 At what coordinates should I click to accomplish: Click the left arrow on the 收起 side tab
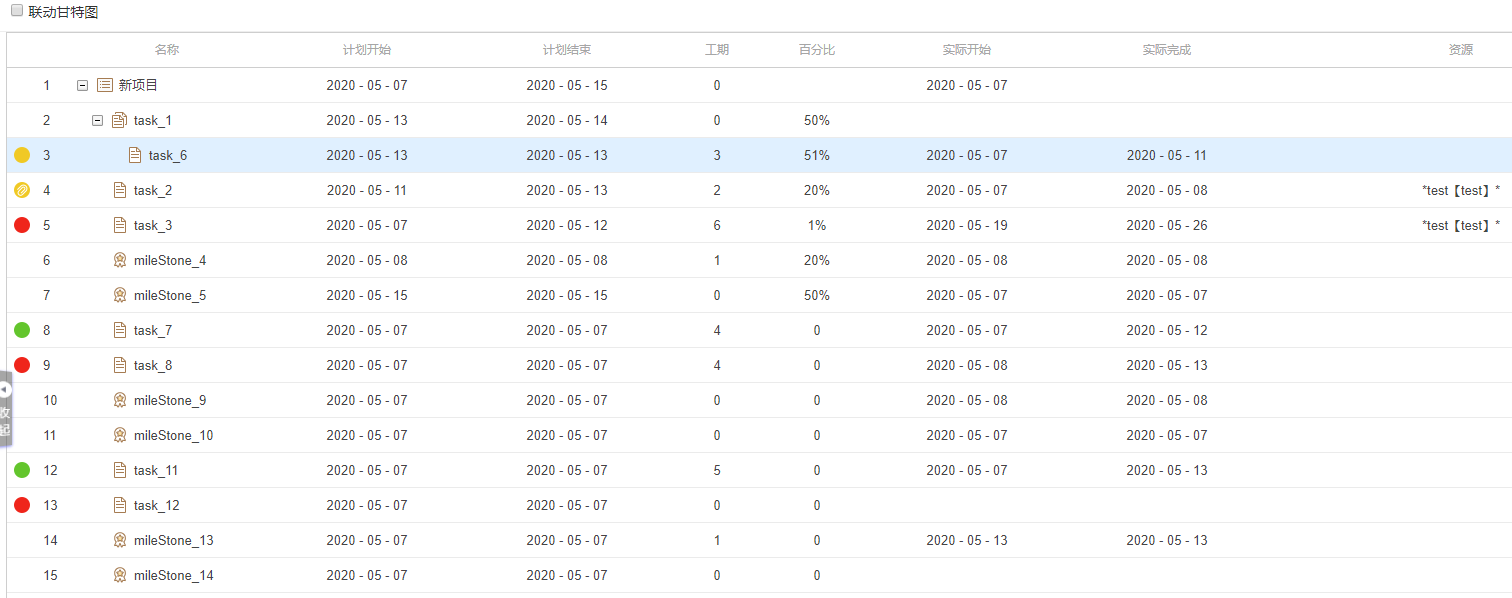[6, 388]
